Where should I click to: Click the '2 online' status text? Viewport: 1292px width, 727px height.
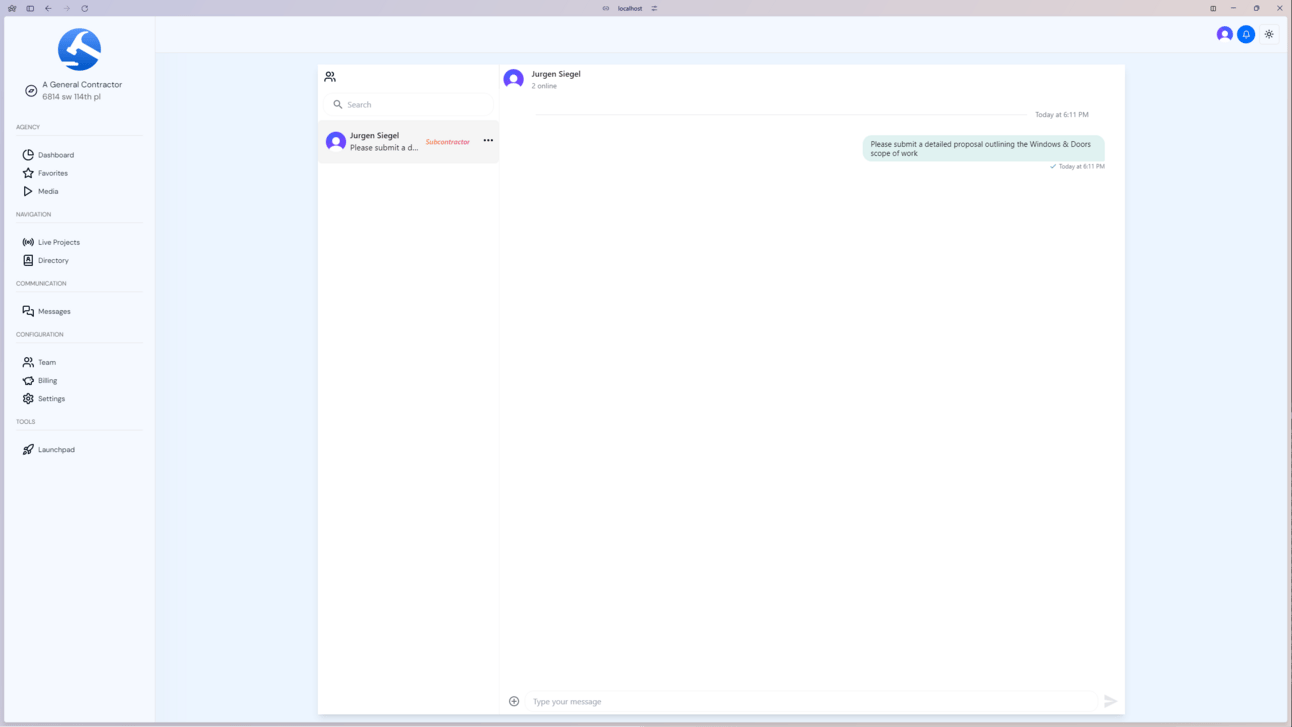tap(544, 86)
